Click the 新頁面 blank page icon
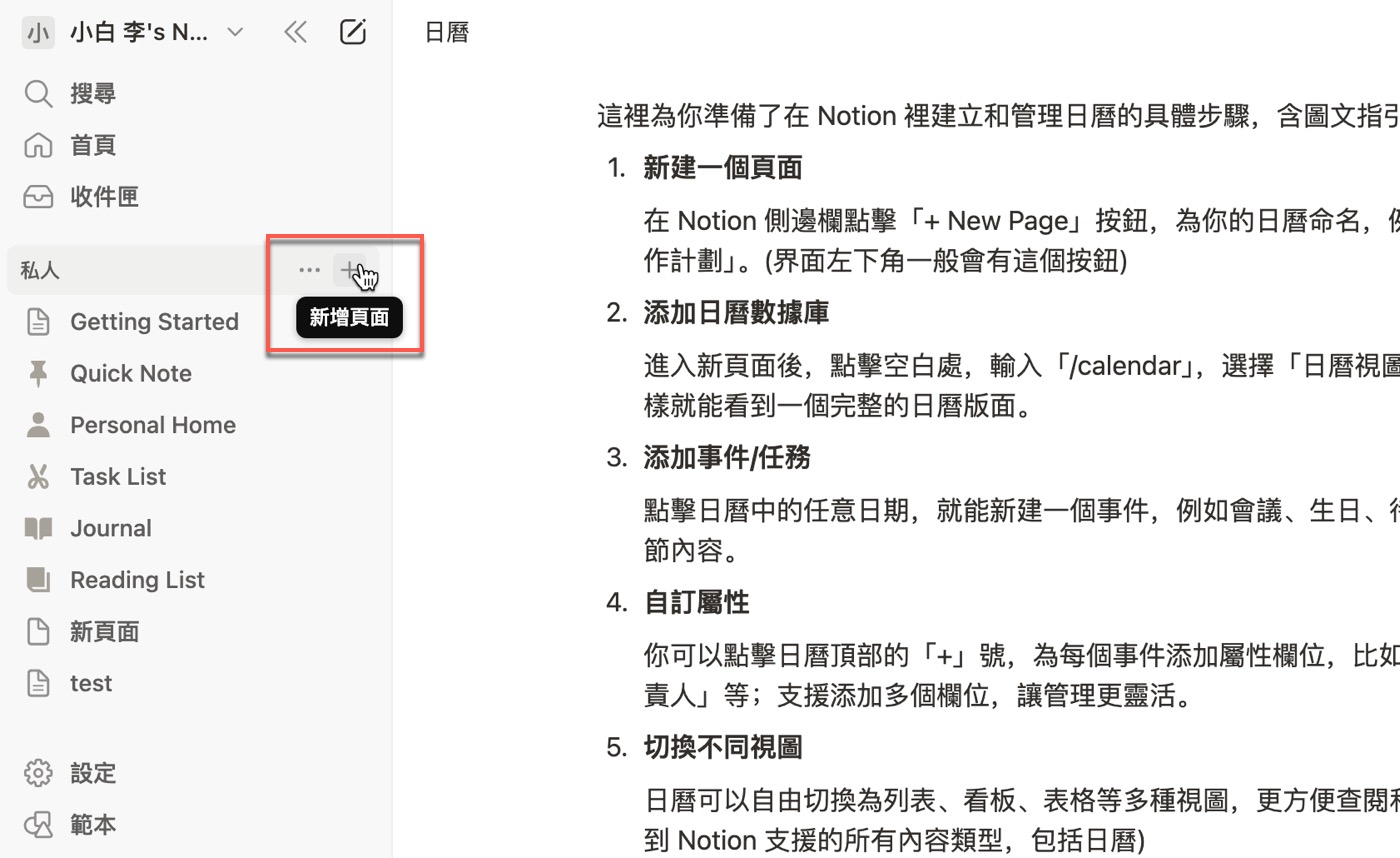This screenshot has width=1400, height=858. pos(38,632)
